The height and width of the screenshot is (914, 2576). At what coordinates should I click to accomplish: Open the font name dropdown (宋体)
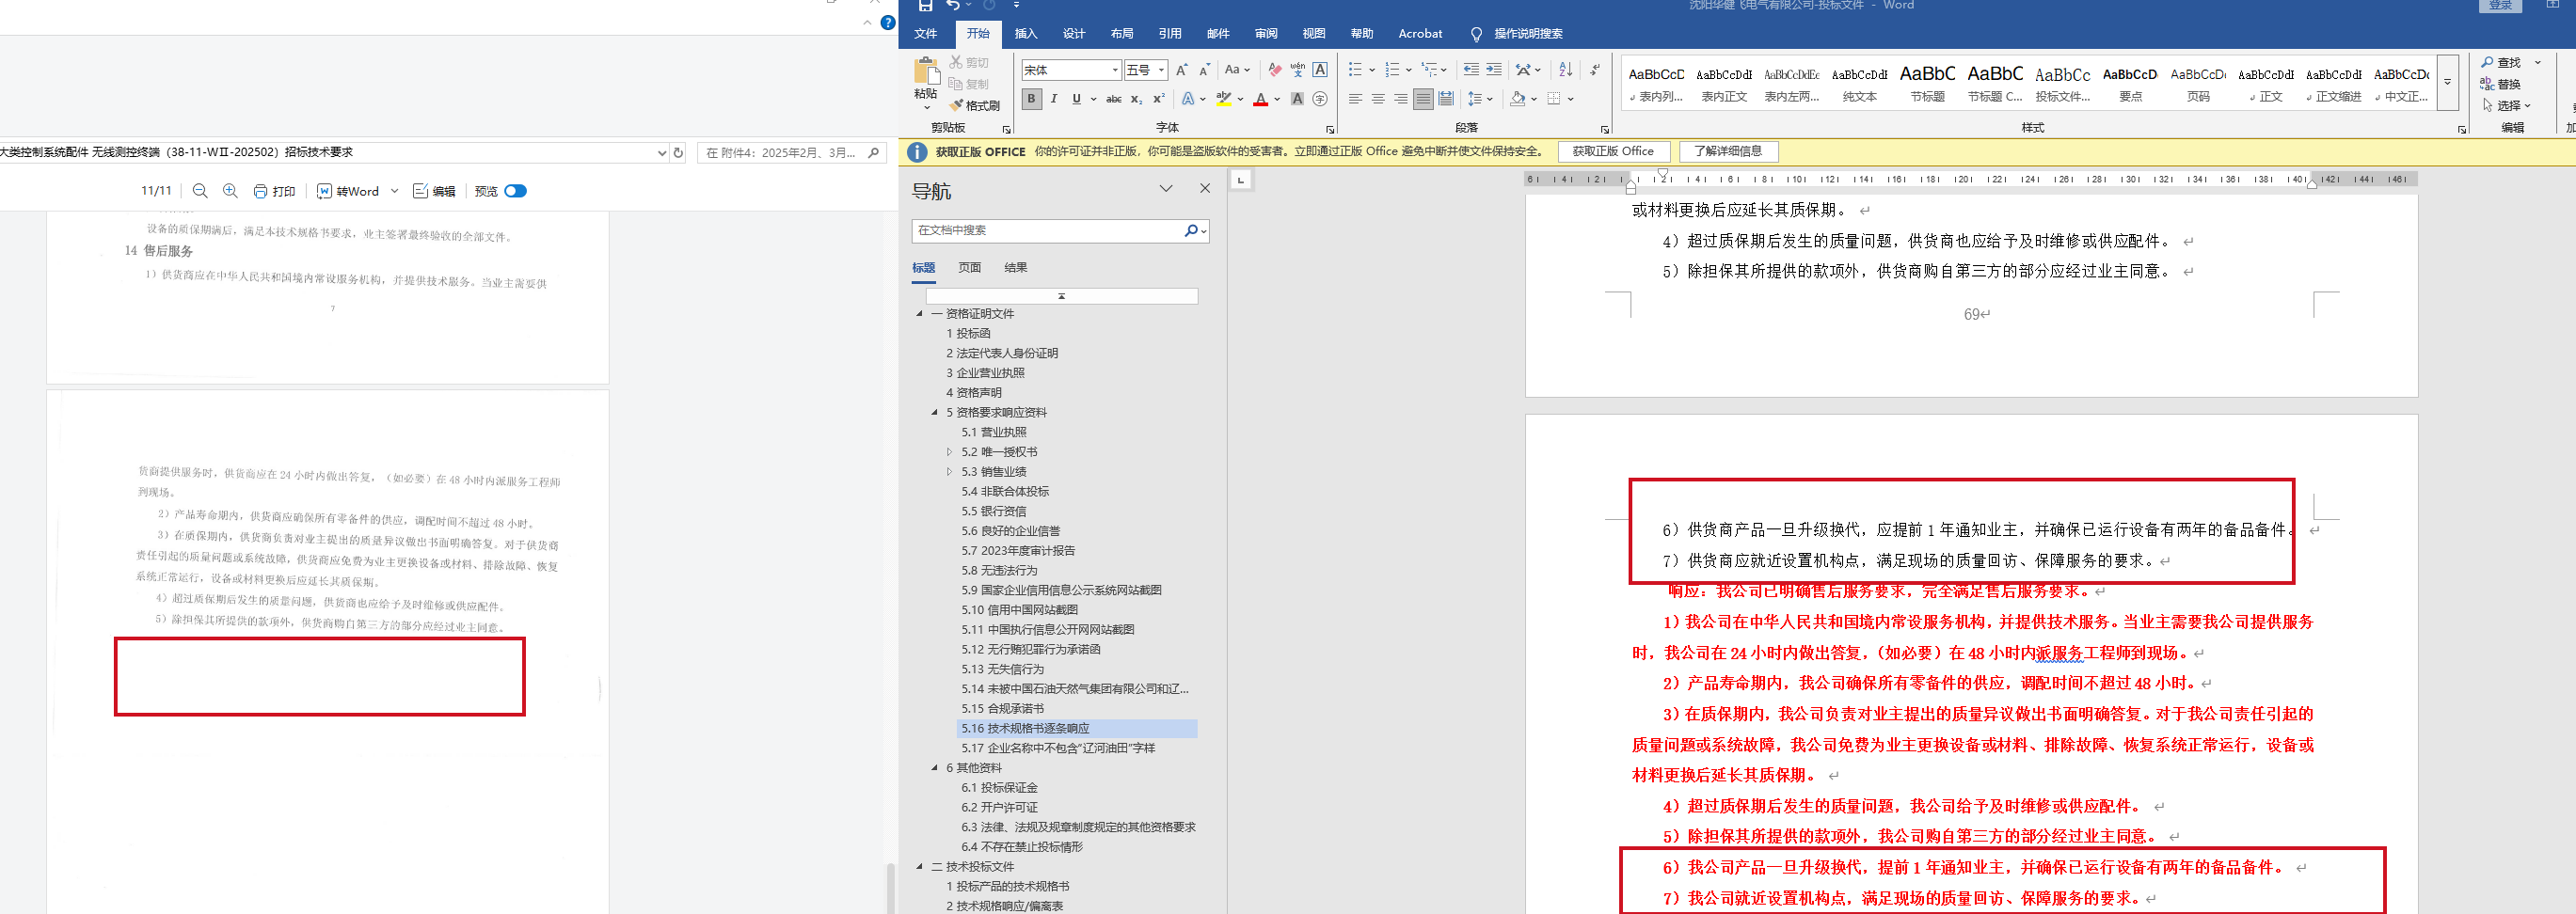coord(1115,70)
